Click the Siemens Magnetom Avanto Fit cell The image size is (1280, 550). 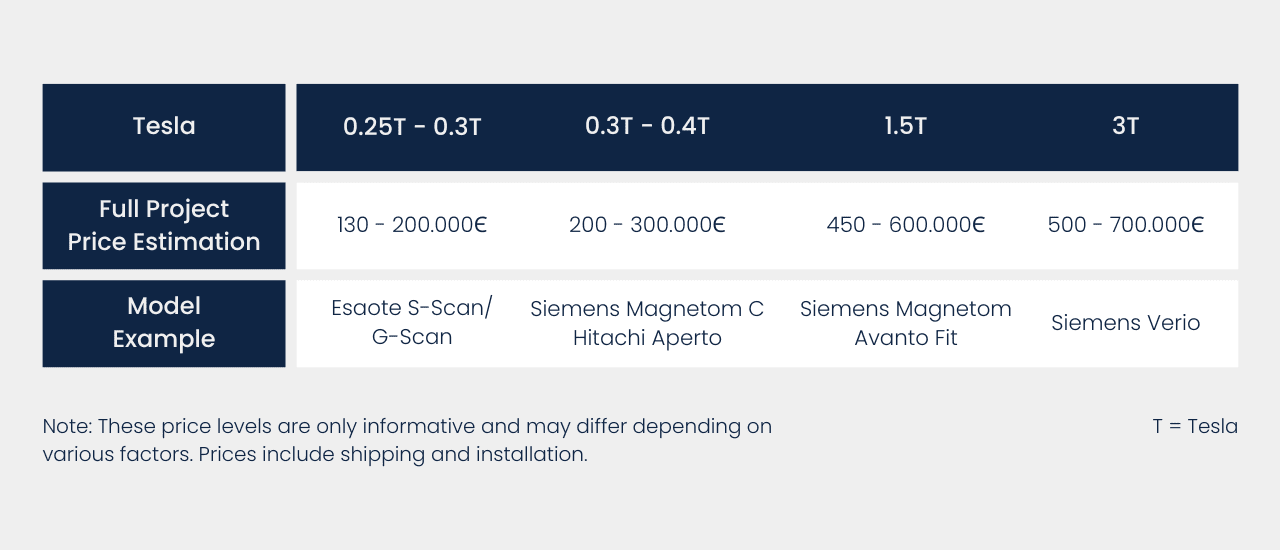(x=905, y=323)
